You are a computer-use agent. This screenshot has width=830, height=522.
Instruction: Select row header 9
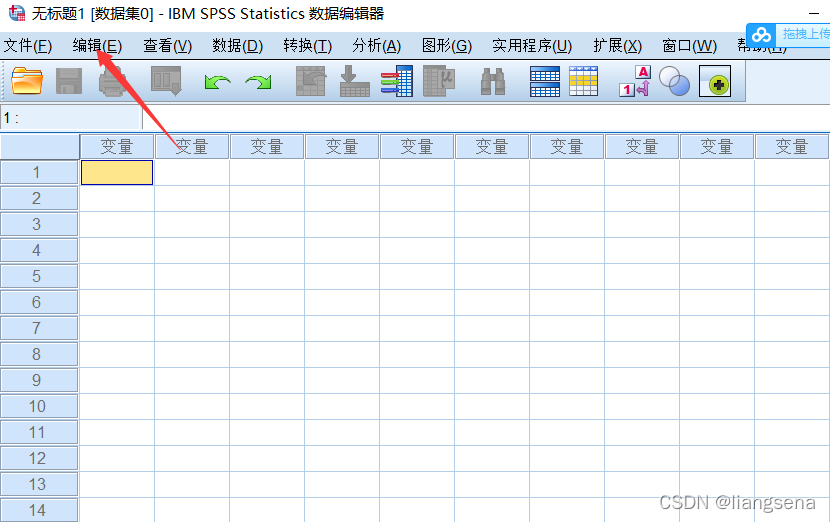[x=39, y=380]
